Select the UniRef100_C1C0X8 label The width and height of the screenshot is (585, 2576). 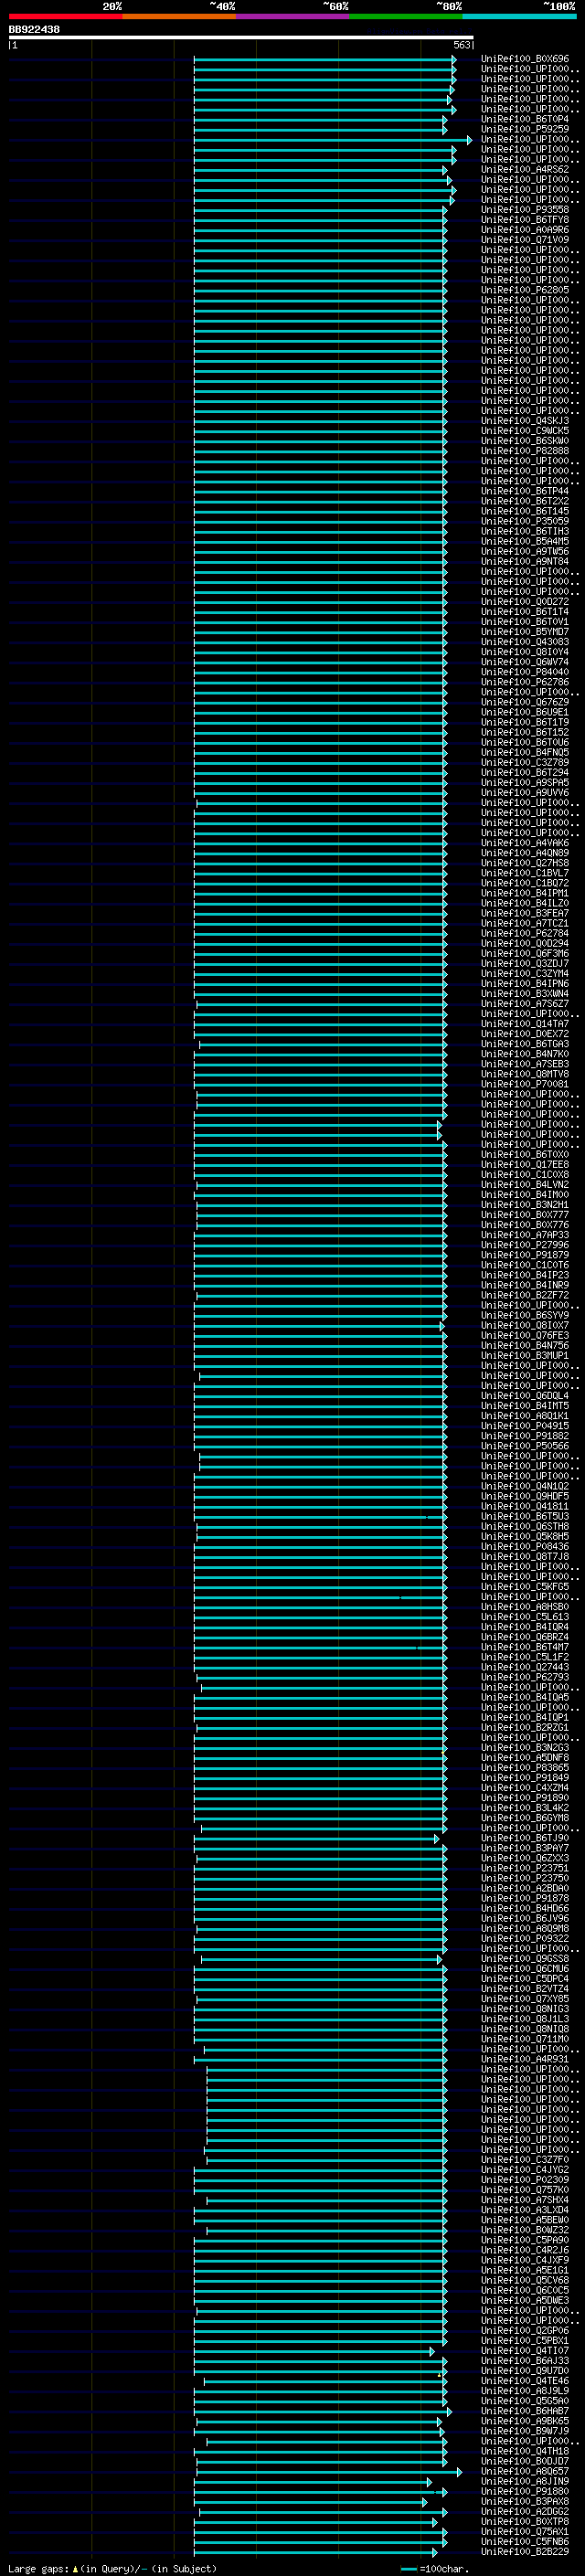coord(524,1175)
